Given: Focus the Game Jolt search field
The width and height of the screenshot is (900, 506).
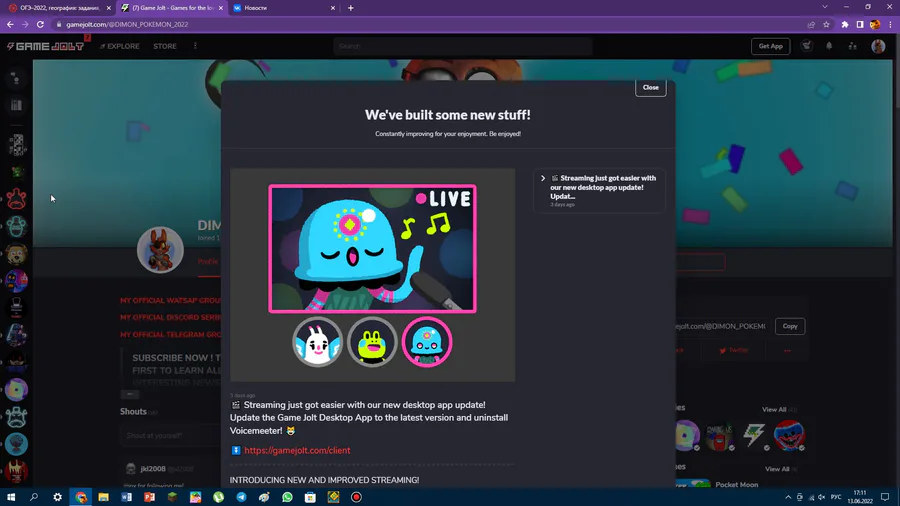Looking at the screenshot, I should coord(463,46).
